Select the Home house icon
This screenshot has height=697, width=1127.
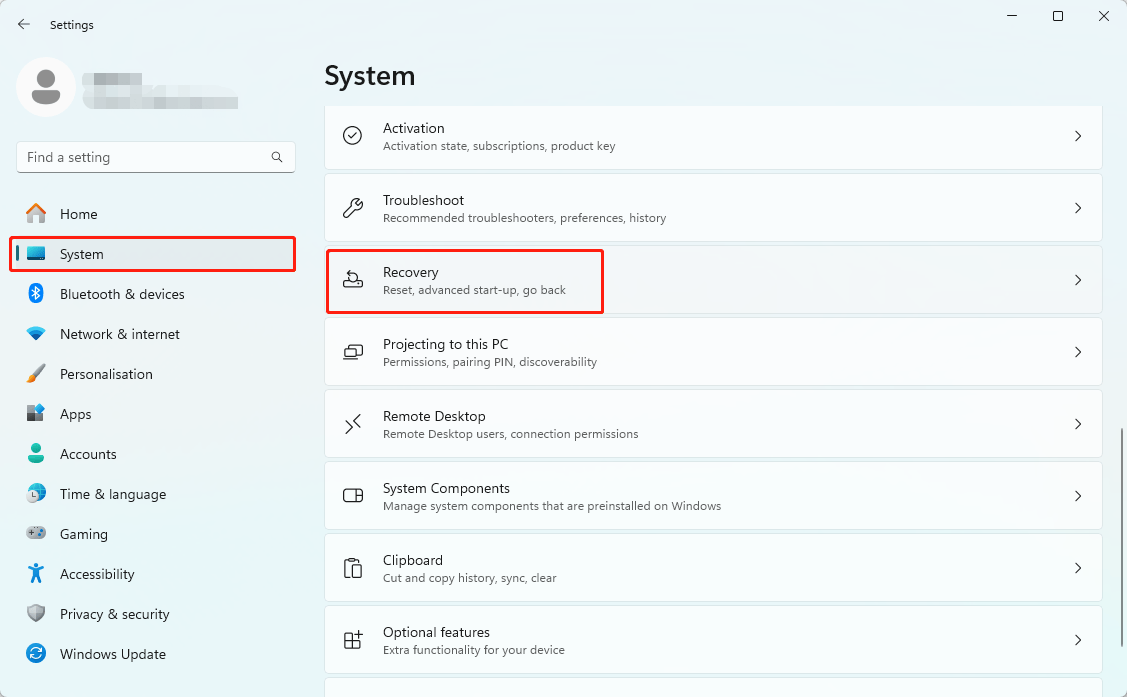36,213
